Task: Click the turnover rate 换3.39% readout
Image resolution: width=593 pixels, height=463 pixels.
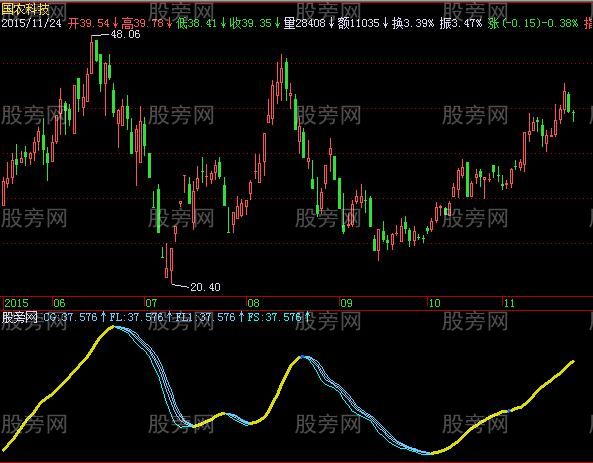Action: [413, 23]
